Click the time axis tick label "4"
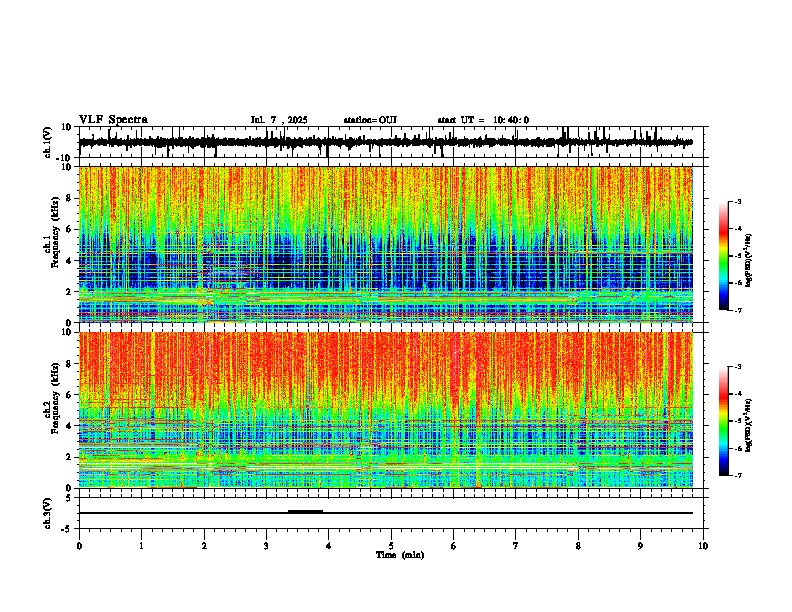This screenshot has width=792, height=612. [x=329, y=546]
